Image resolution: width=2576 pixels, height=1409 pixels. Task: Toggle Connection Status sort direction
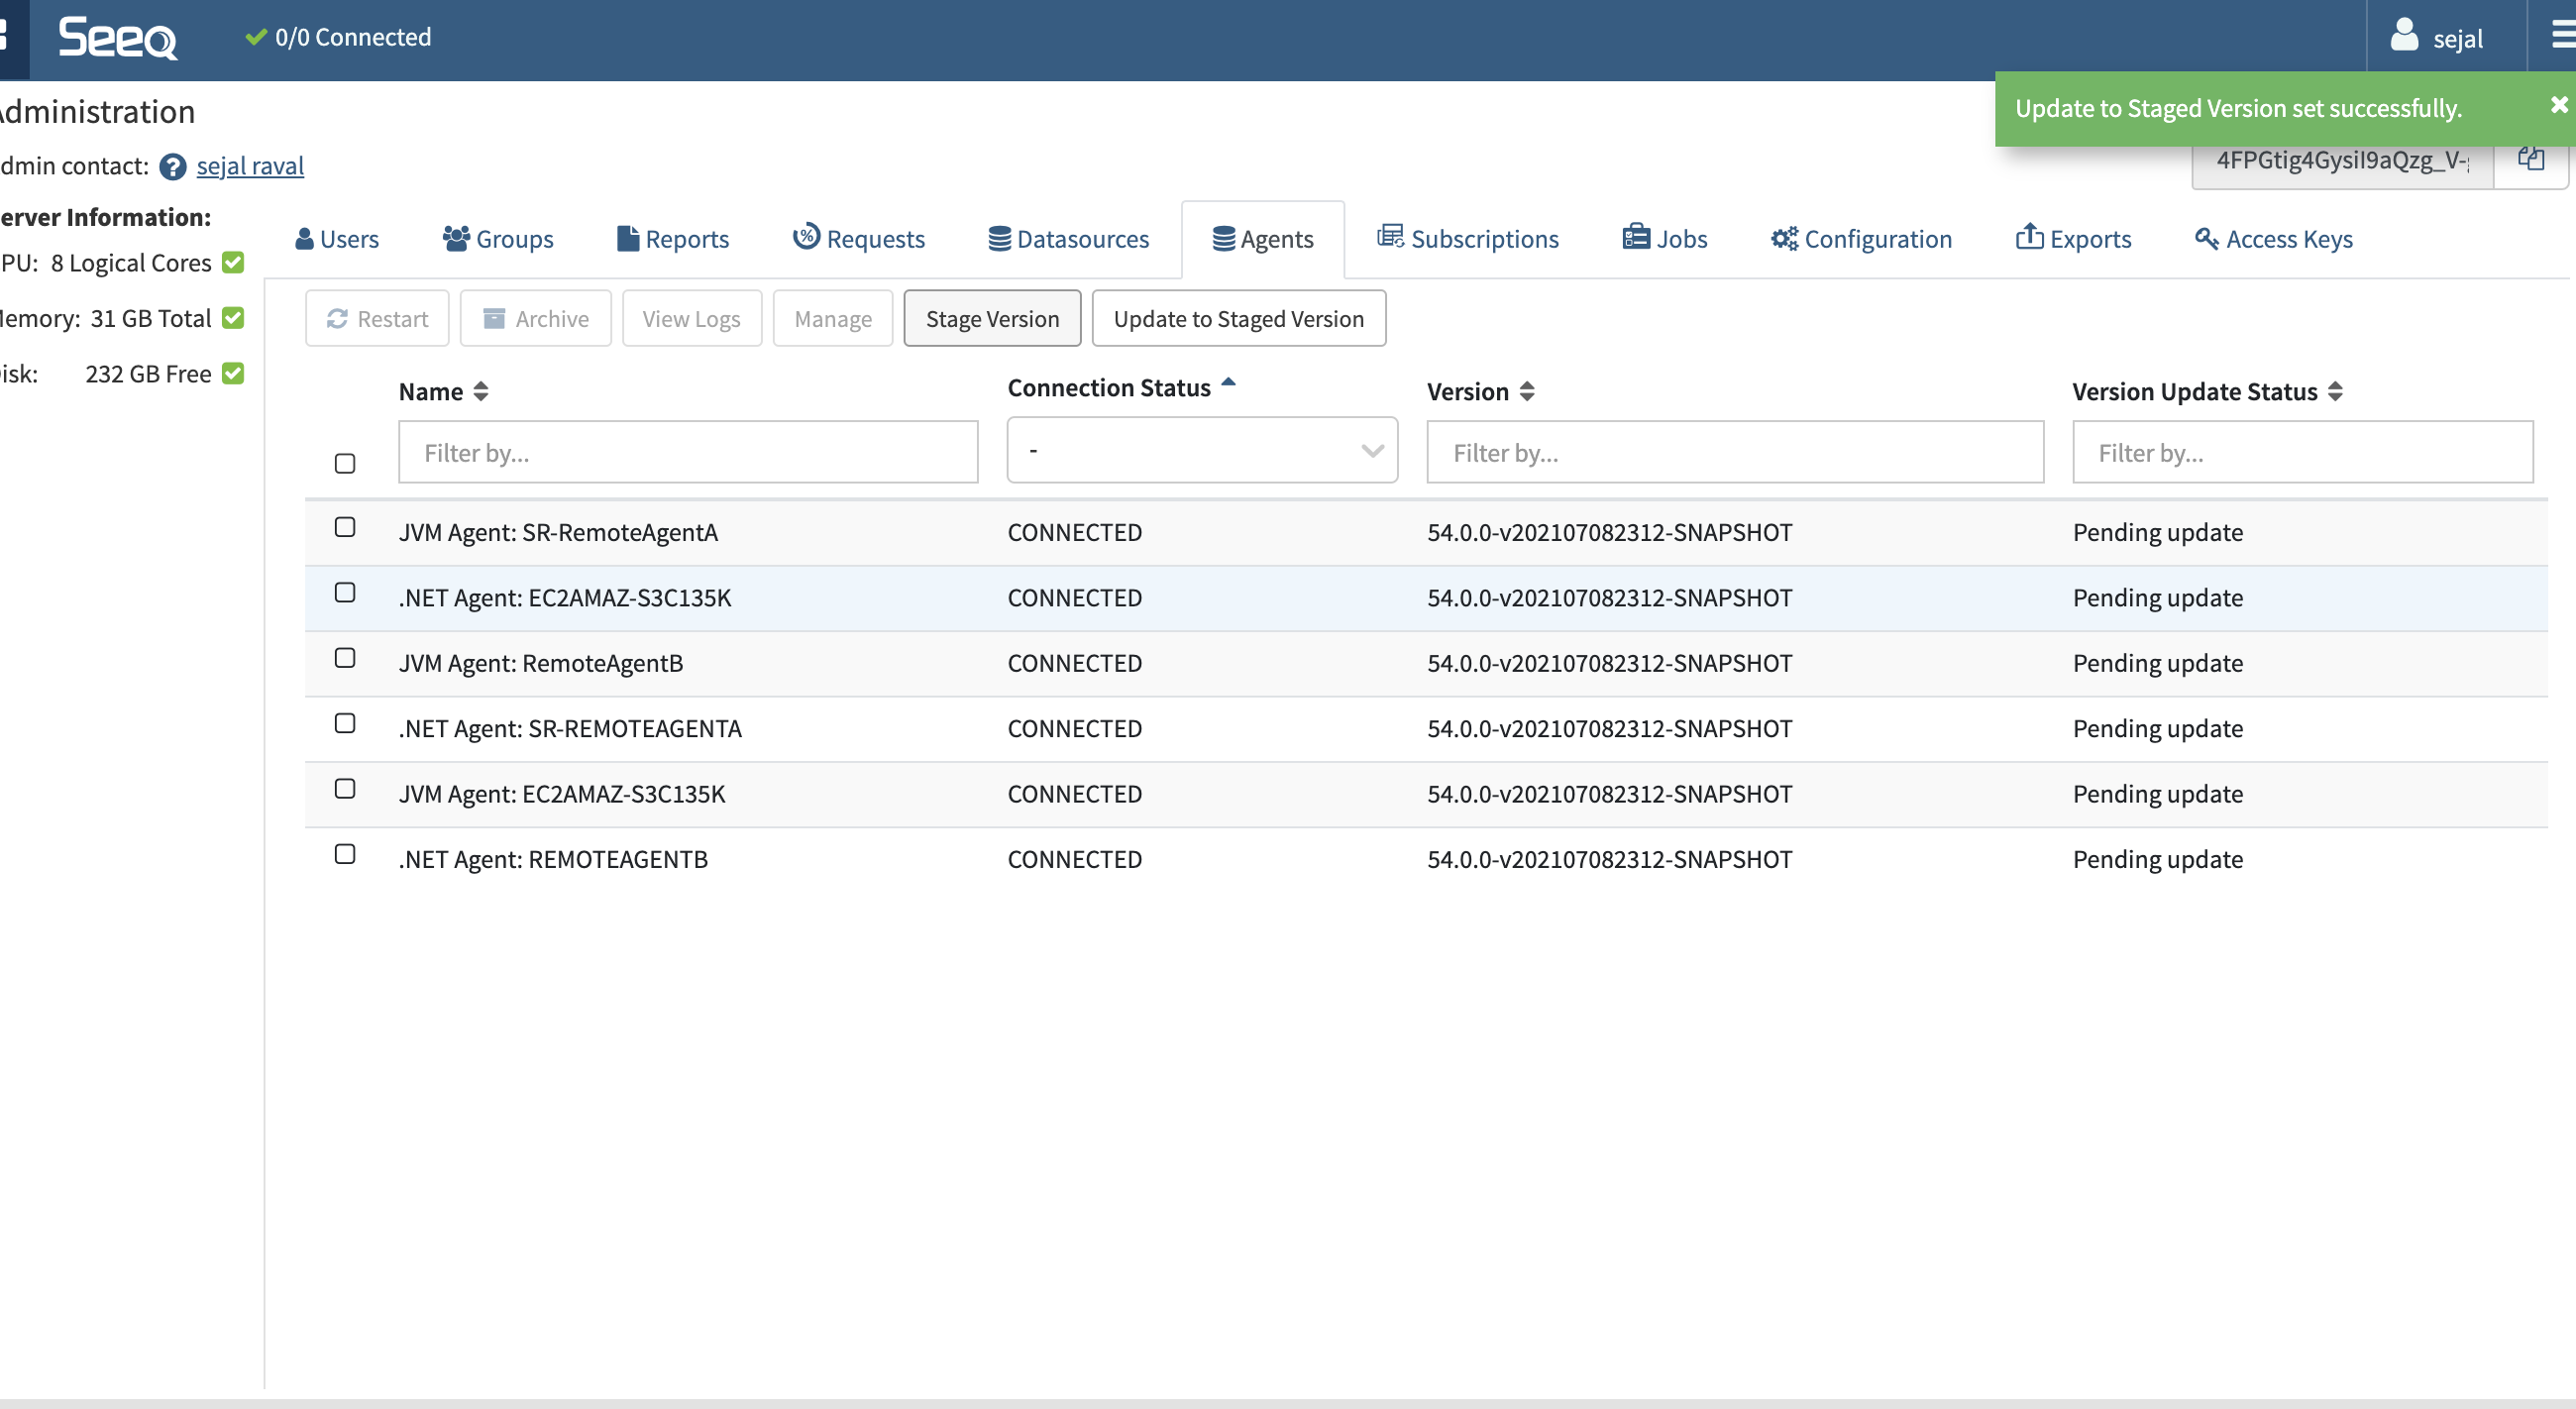click(x=1228, y=383)
